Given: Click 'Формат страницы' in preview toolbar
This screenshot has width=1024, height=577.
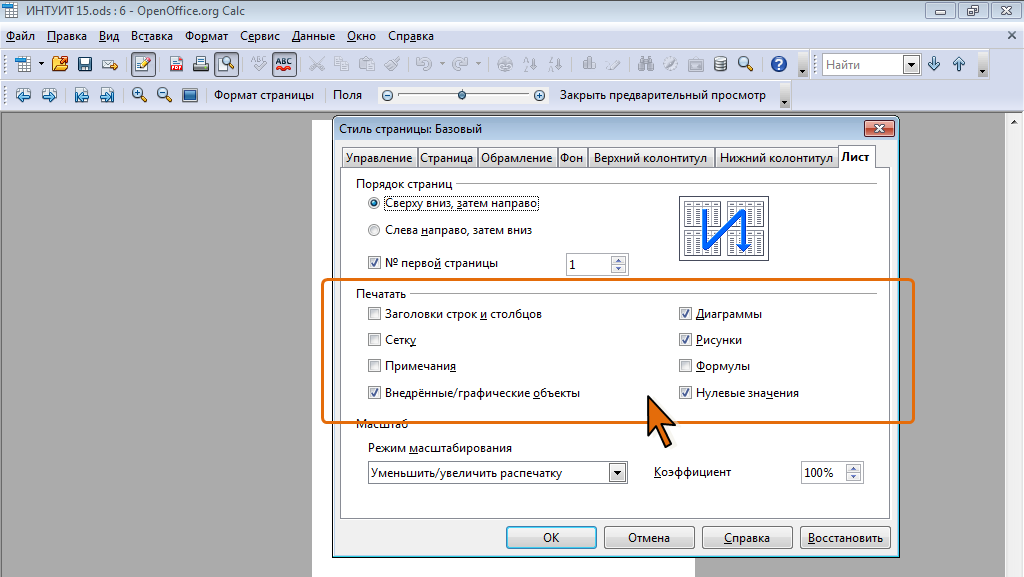Looking at the screenshot, I should 264,95.
